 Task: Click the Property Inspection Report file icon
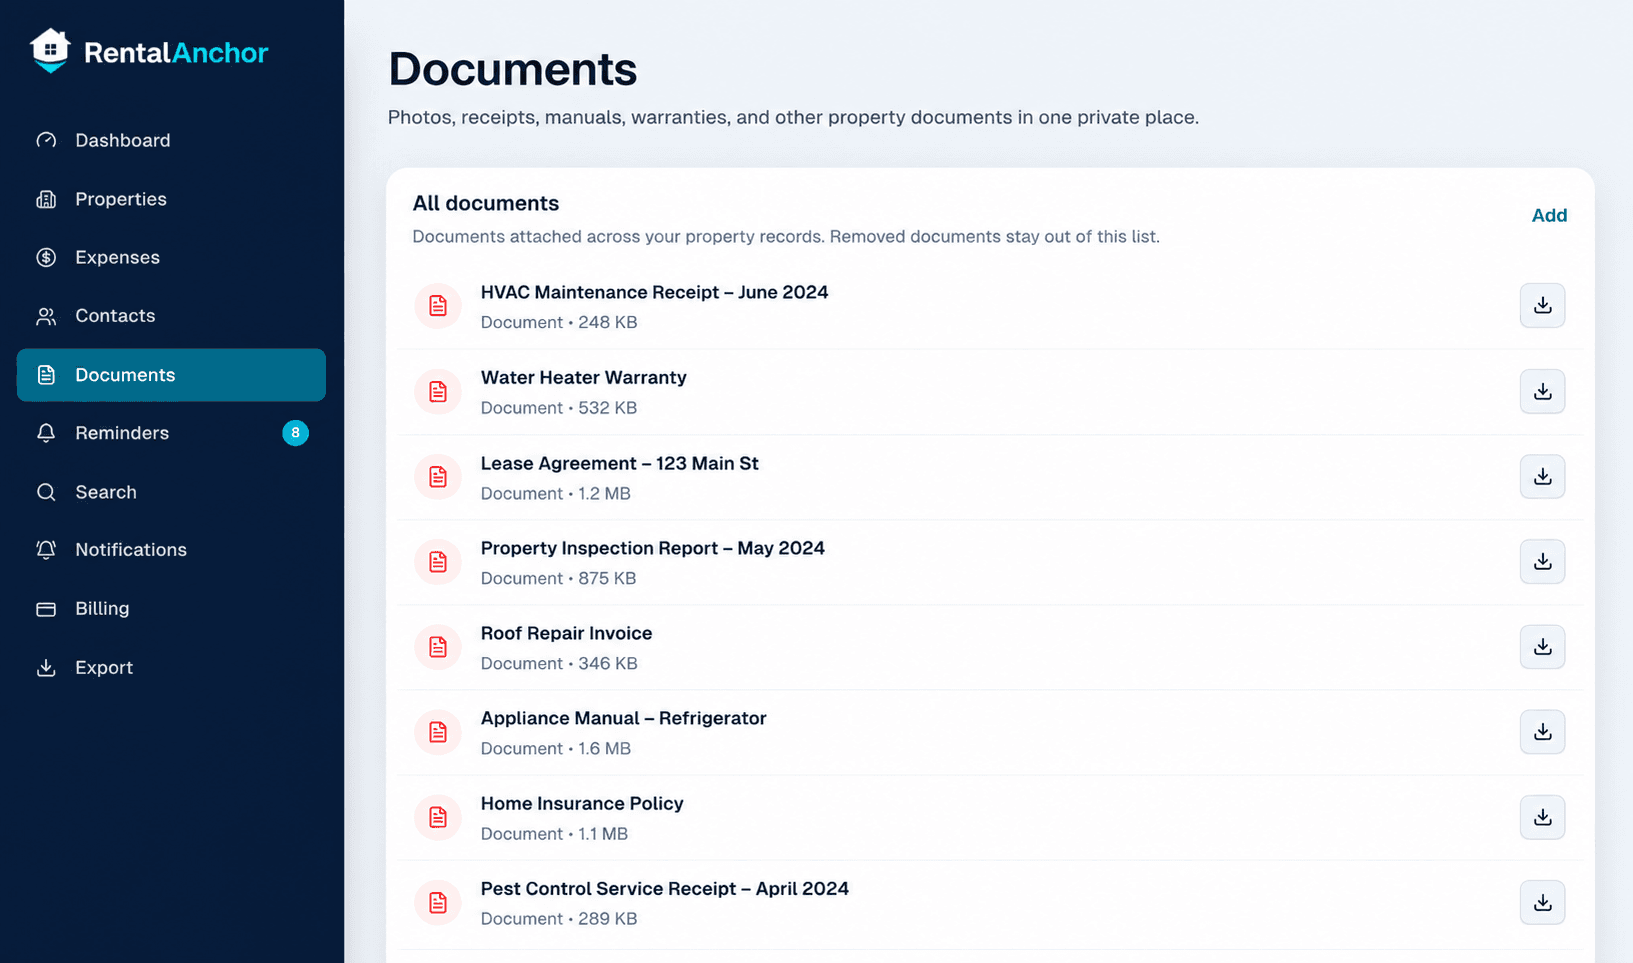[x=438, y=562]
